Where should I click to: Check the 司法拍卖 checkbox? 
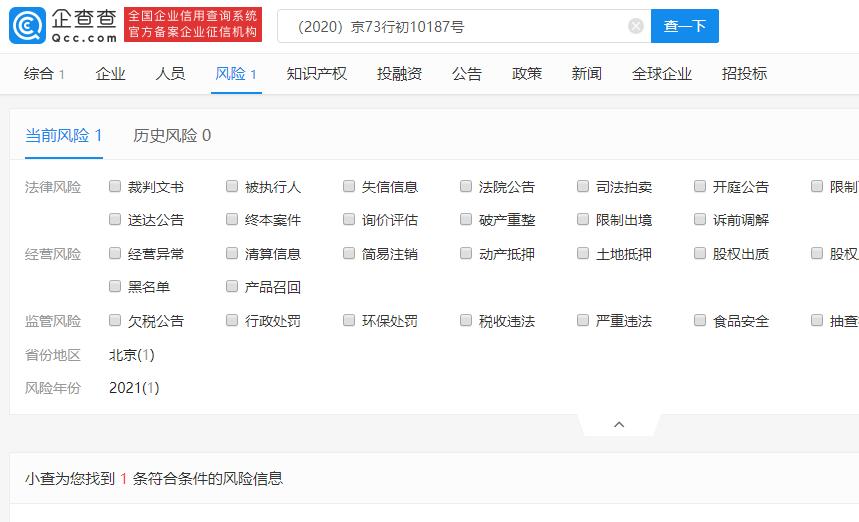pyautogui.click(x=583, y=186)
